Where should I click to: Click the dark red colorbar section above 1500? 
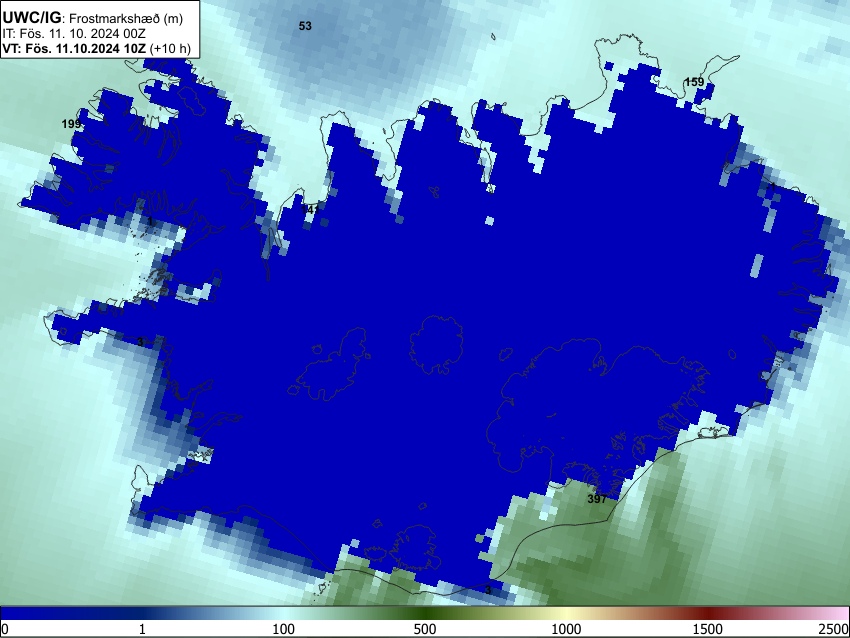[x=708, y=613]
